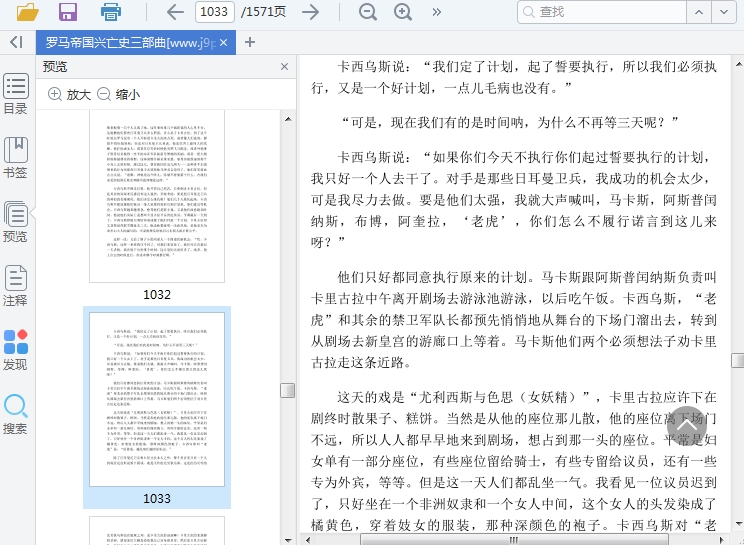The width and height of the screenshot is (744, 545).
Task: Open a new tab with plus button
Action: (x=250, y=42)
